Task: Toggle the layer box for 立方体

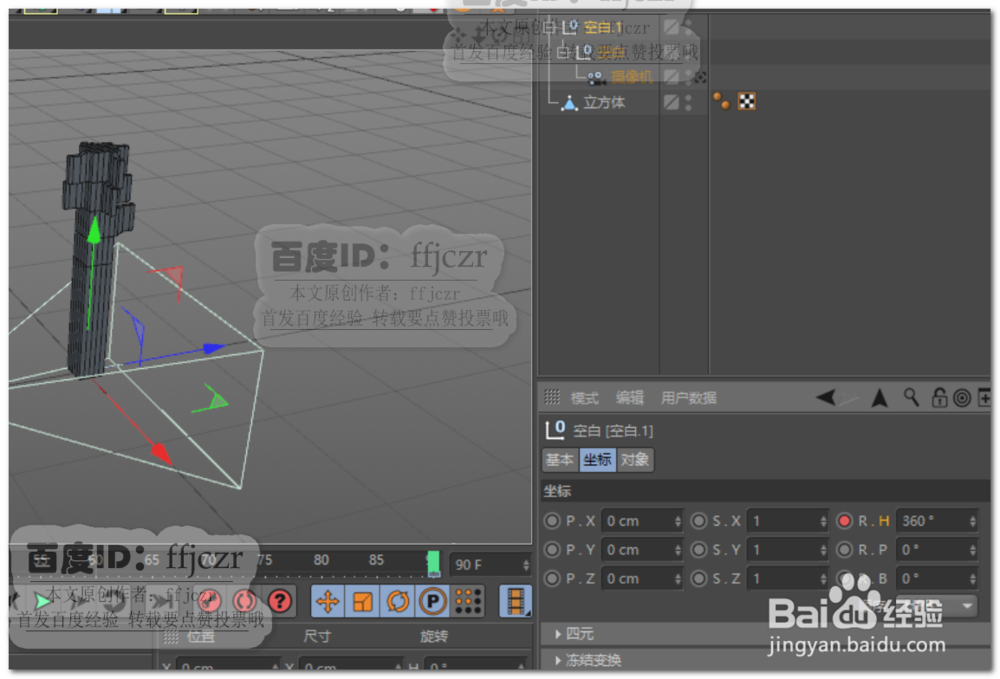Action: pyautogui.click(x=671, y=102)
